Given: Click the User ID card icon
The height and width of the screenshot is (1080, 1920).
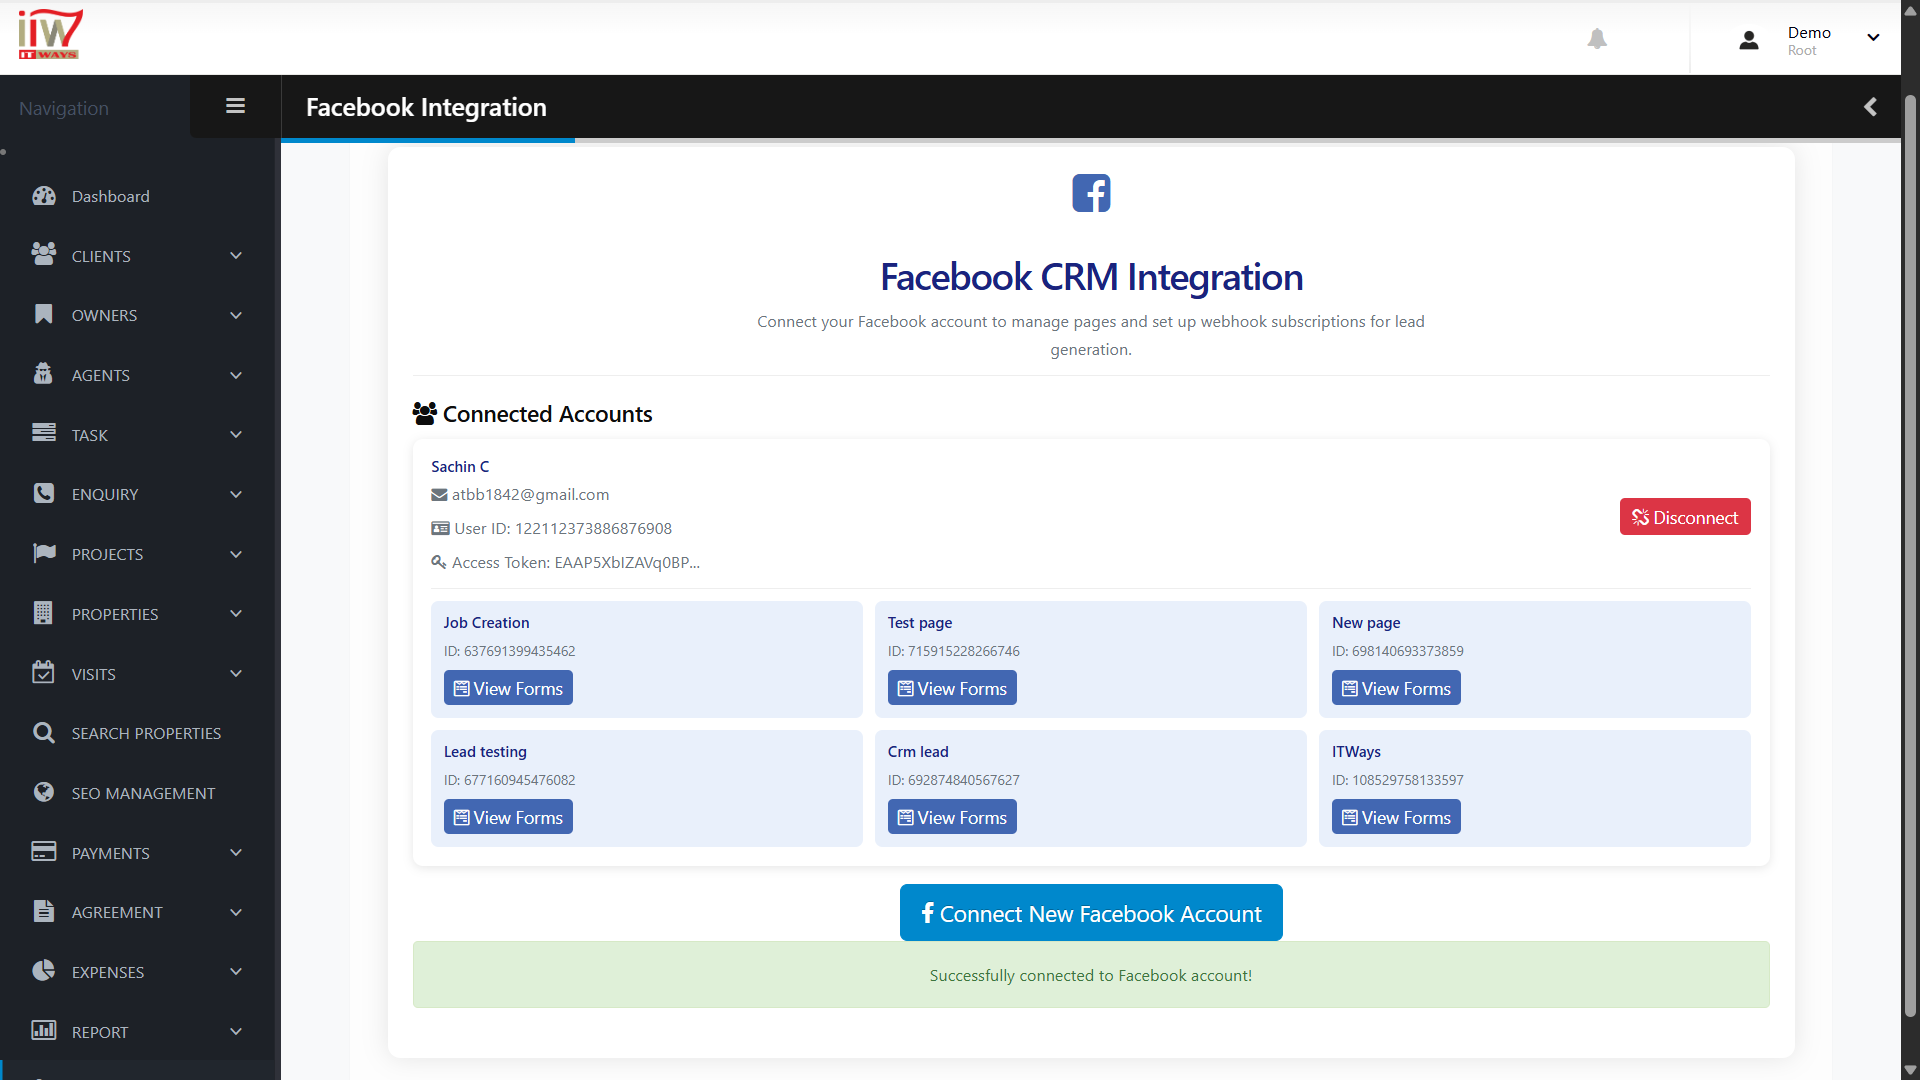Looking at the screenshot, I should (x=440, y=529).
